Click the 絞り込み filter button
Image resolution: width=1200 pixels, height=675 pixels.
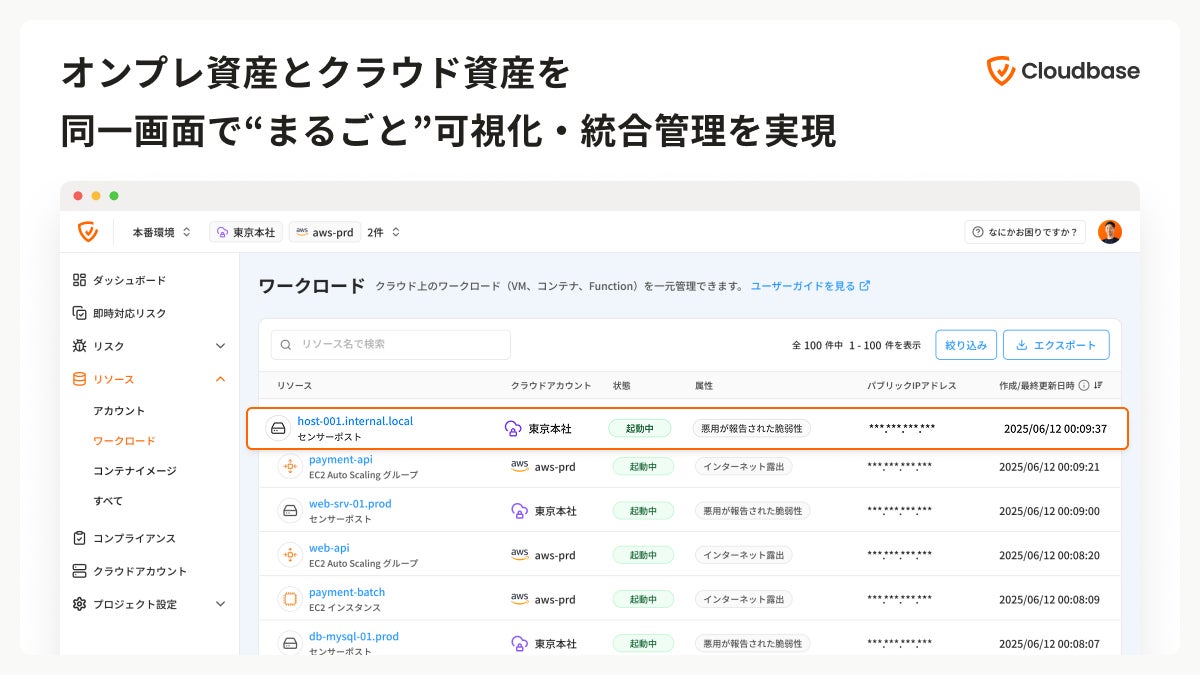[x=966, y=345]
